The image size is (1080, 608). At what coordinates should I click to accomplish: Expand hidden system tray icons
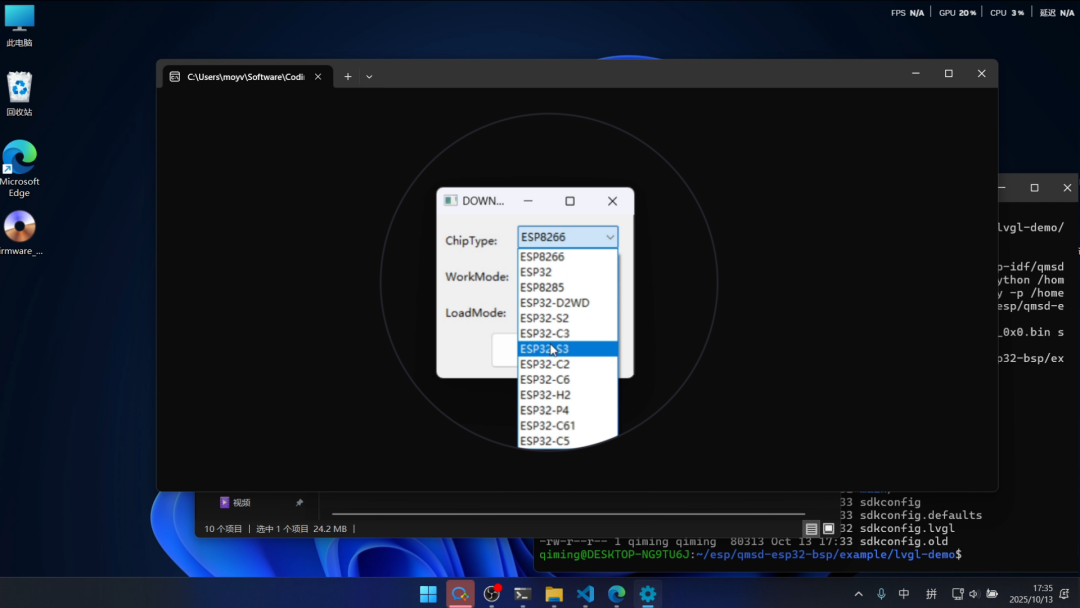click(x=858, y=594)
